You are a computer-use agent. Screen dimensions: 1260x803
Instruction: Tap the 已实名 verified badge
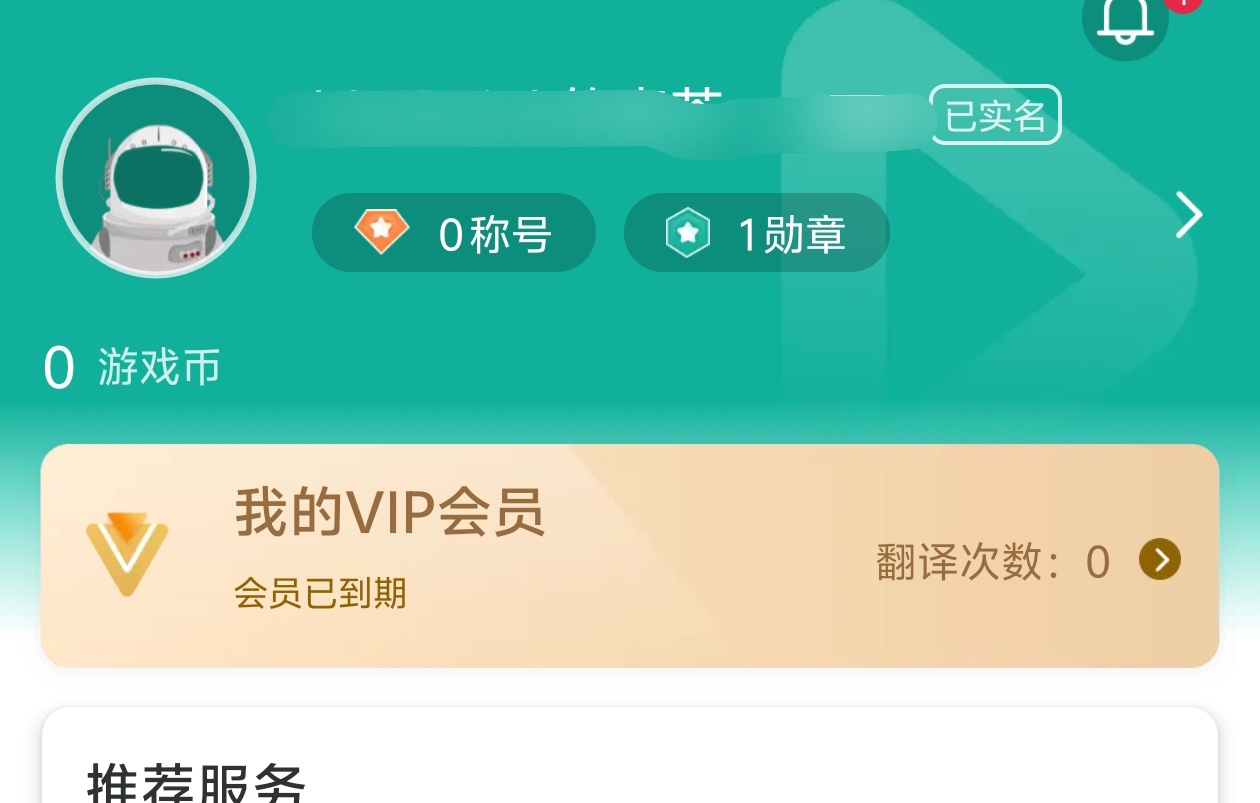[995, 115]
